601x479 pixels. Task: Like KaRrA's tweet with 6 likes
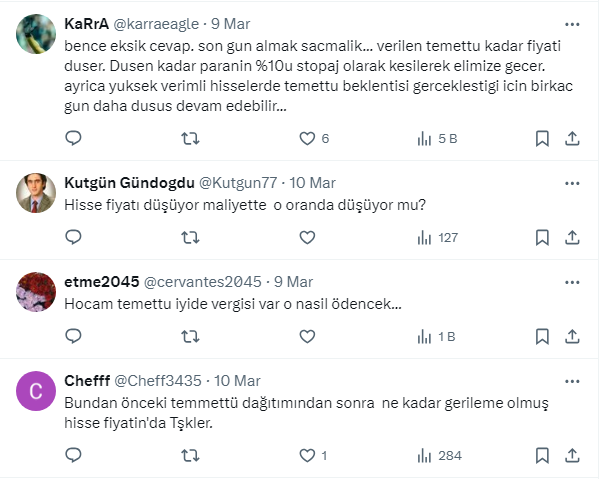coord(308,138)
